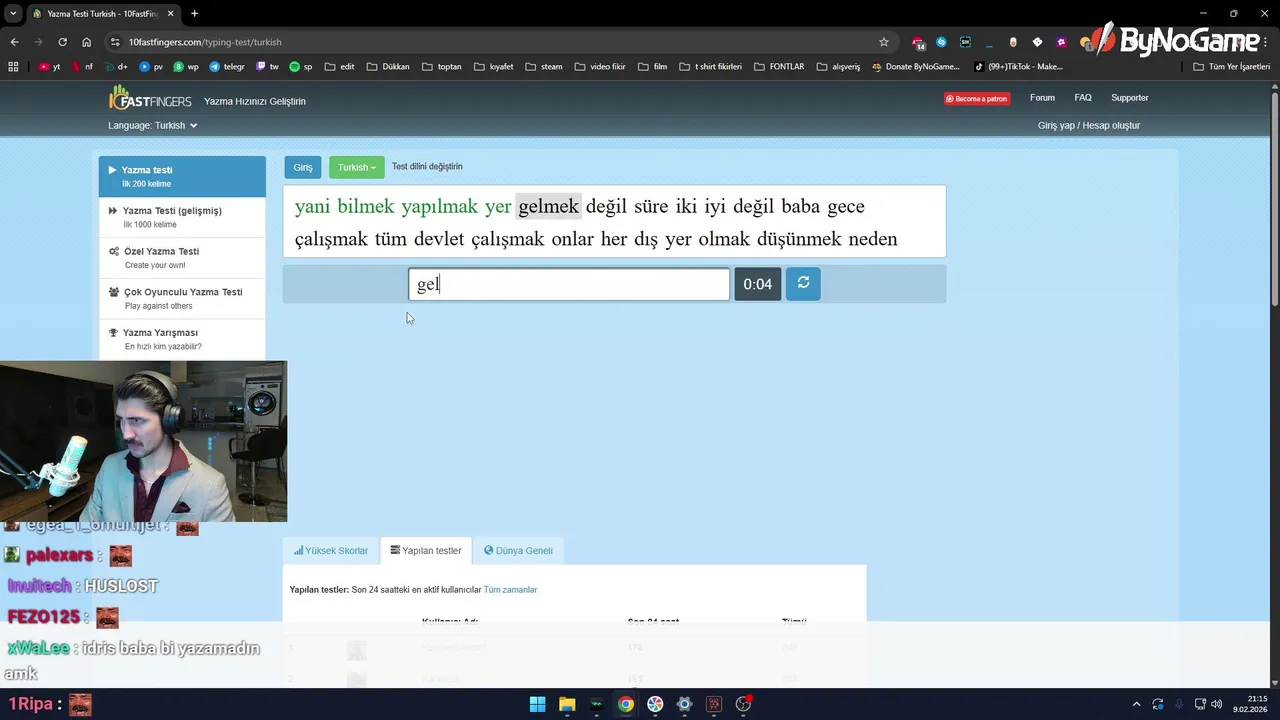Viewport: 1280px width, 720px height.
Task: Open the colorful pinwheel app on the taskbar
Action: (655, 704)
